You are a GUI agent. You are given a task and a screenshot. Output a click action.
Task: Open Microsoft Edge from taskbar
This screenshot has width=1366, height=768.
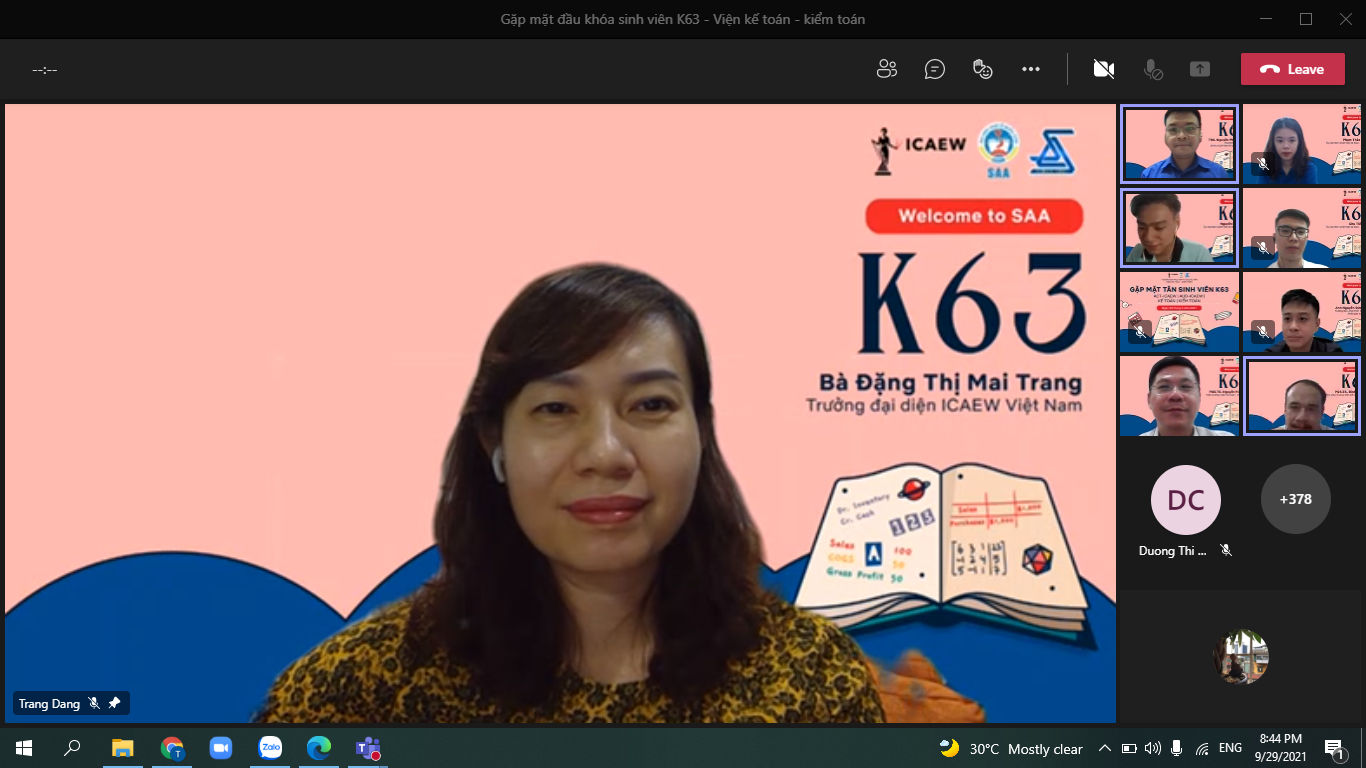[319, 748]
